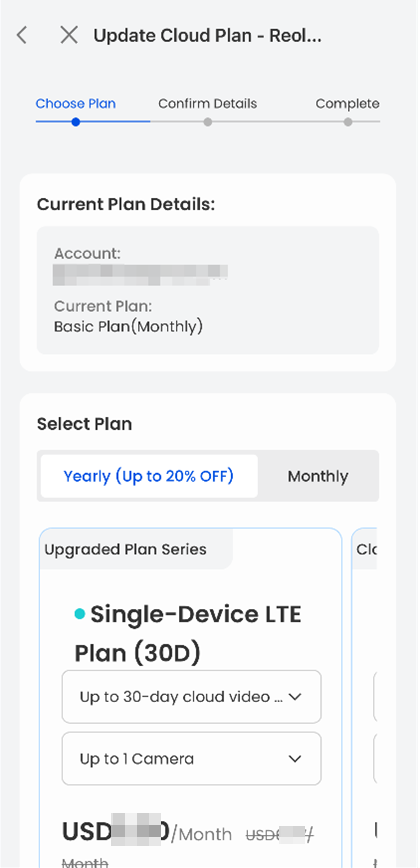Close the Update Cloud Plan page
This screenshot has height=868, width=420.
point(69,35)
